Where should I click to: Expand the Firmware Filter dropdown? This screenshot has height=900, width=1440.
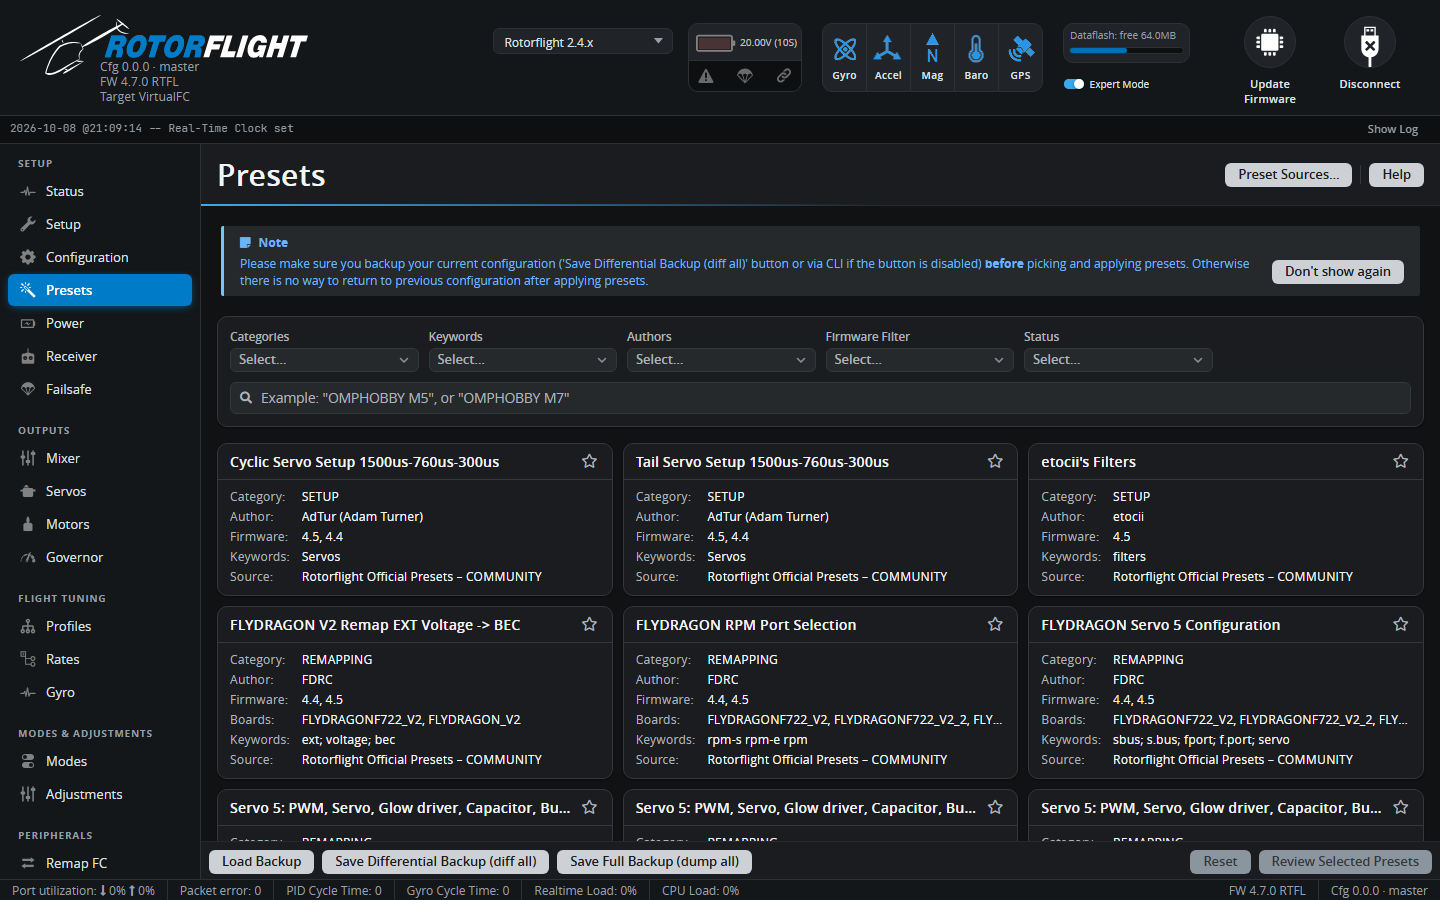click(920, 360)
